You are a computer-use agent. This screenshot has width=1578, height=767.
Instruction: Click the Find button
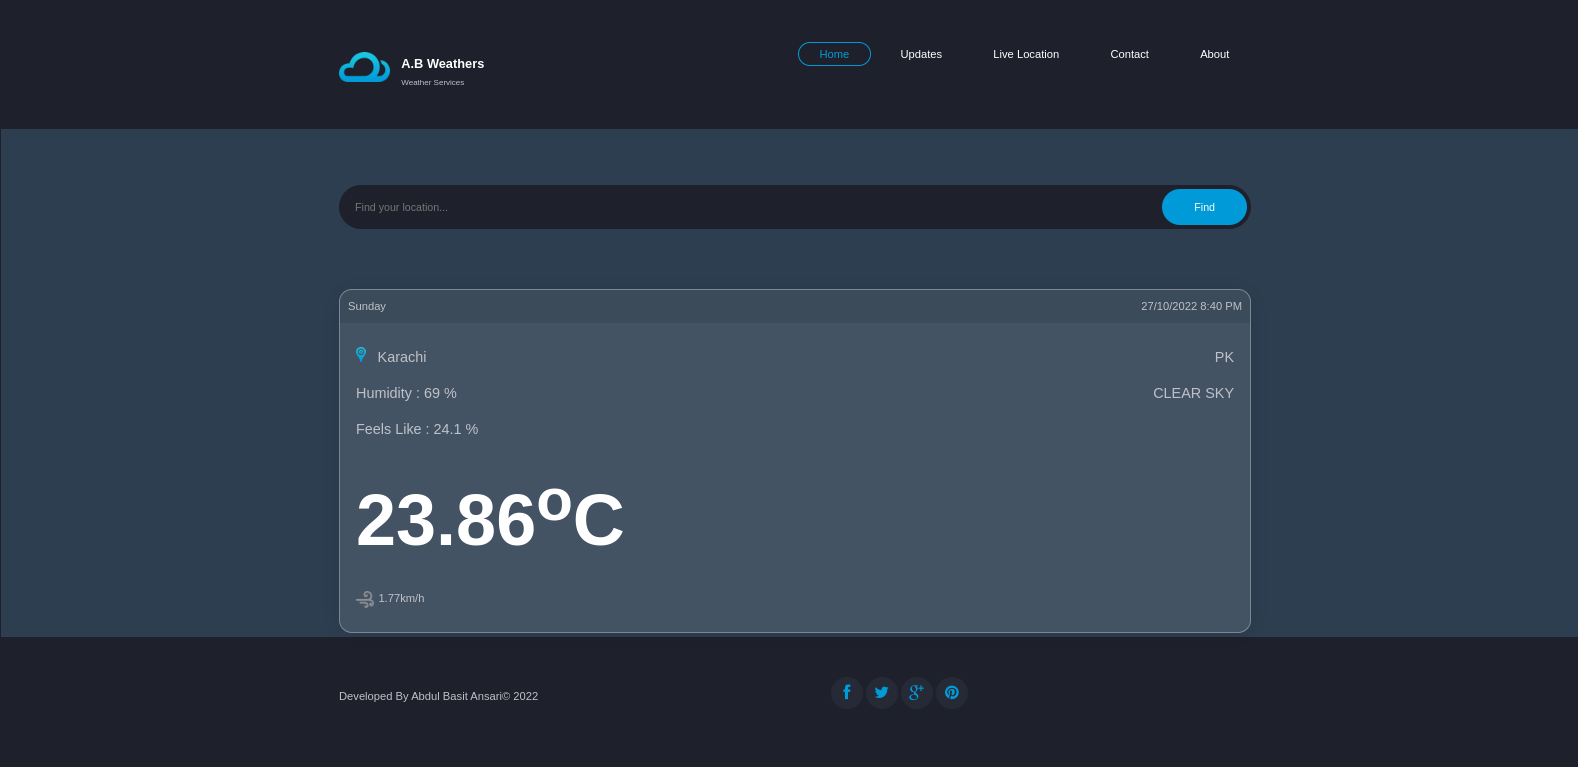[1204, 207]
